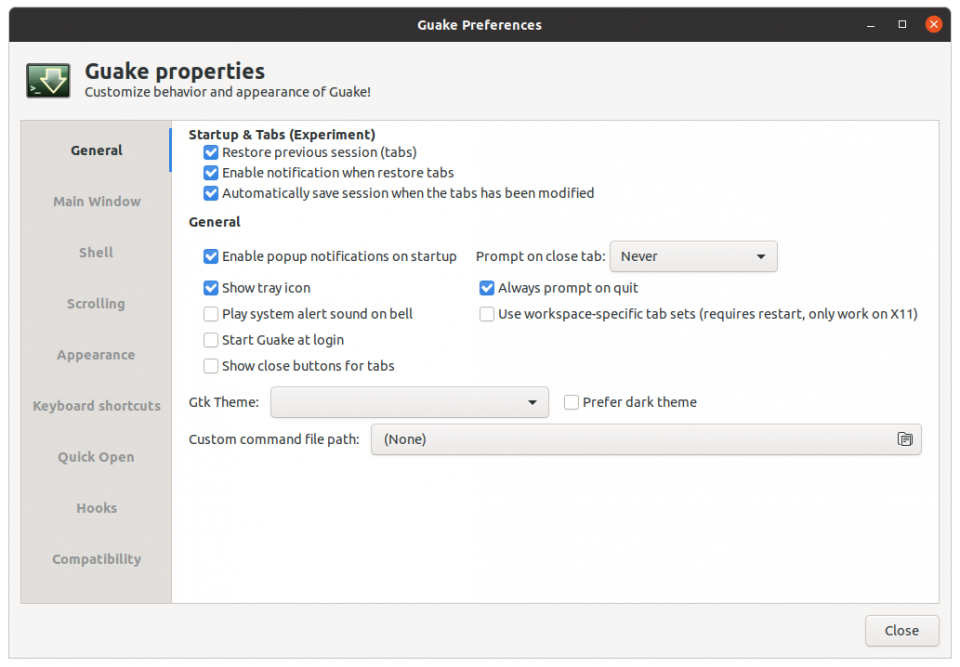Uncheck Always prompt on quit

pyautogui.click(x=487, y=288)
